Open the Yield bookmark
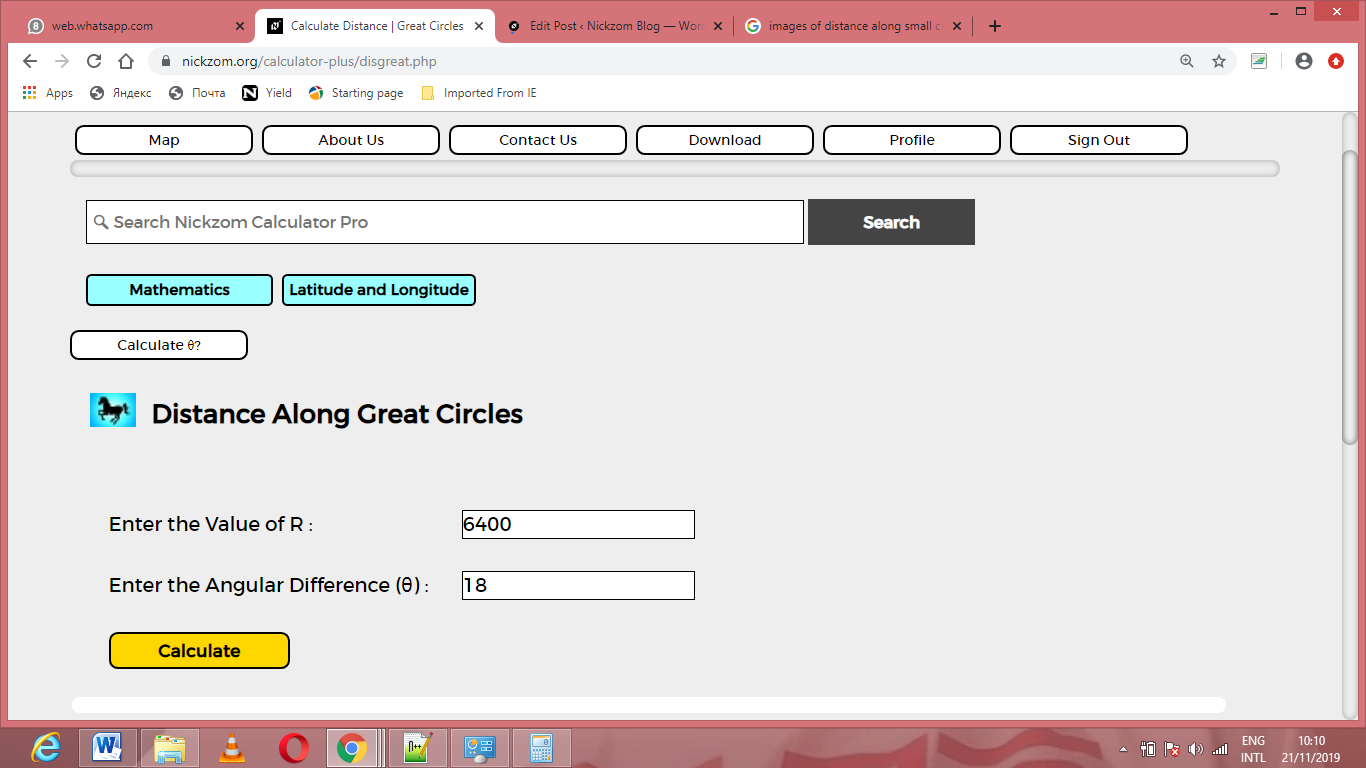This screenshot has width=1366, height=768. 267,93
